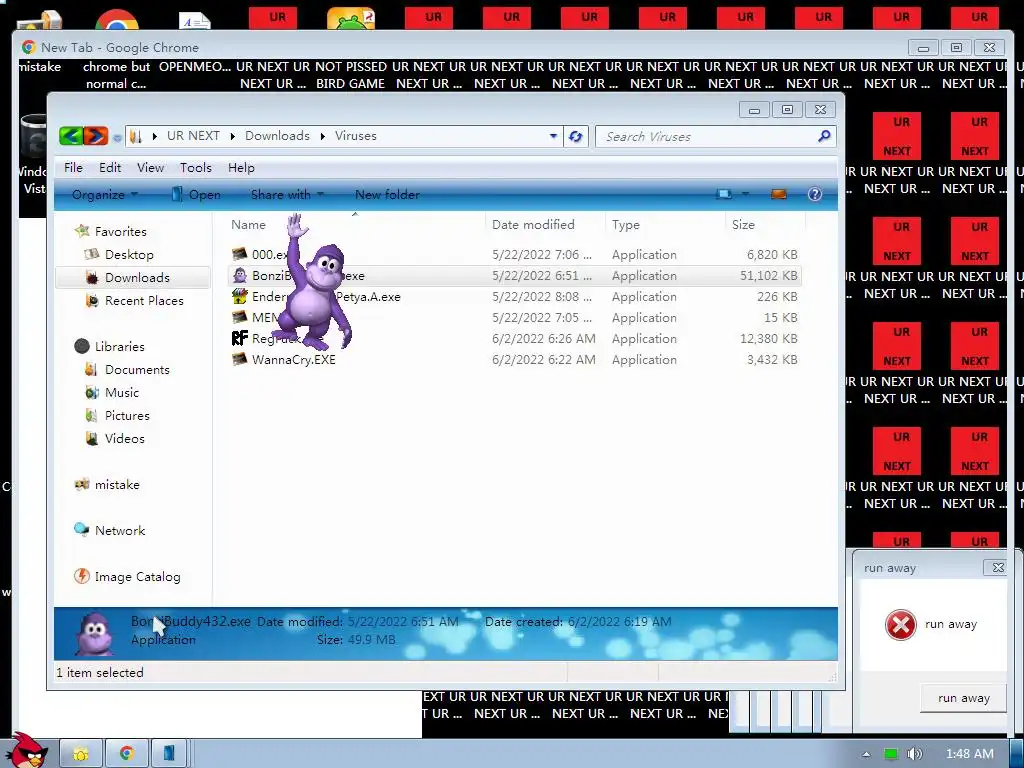The width and height of the screenshot is (1024, 768).
Task: Click the volume speaker tray icon
Action: [915, 754]
